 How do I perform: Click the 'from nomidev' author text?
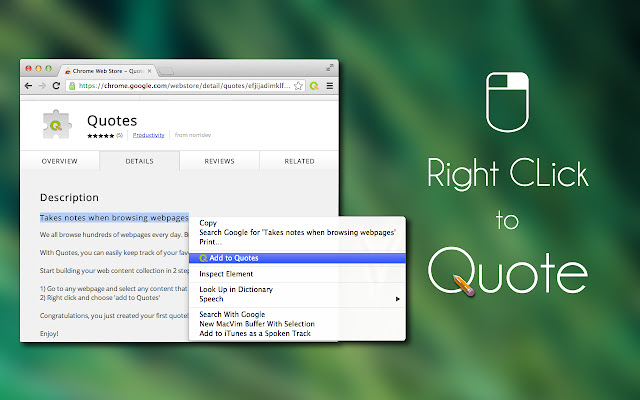point(193,135)
